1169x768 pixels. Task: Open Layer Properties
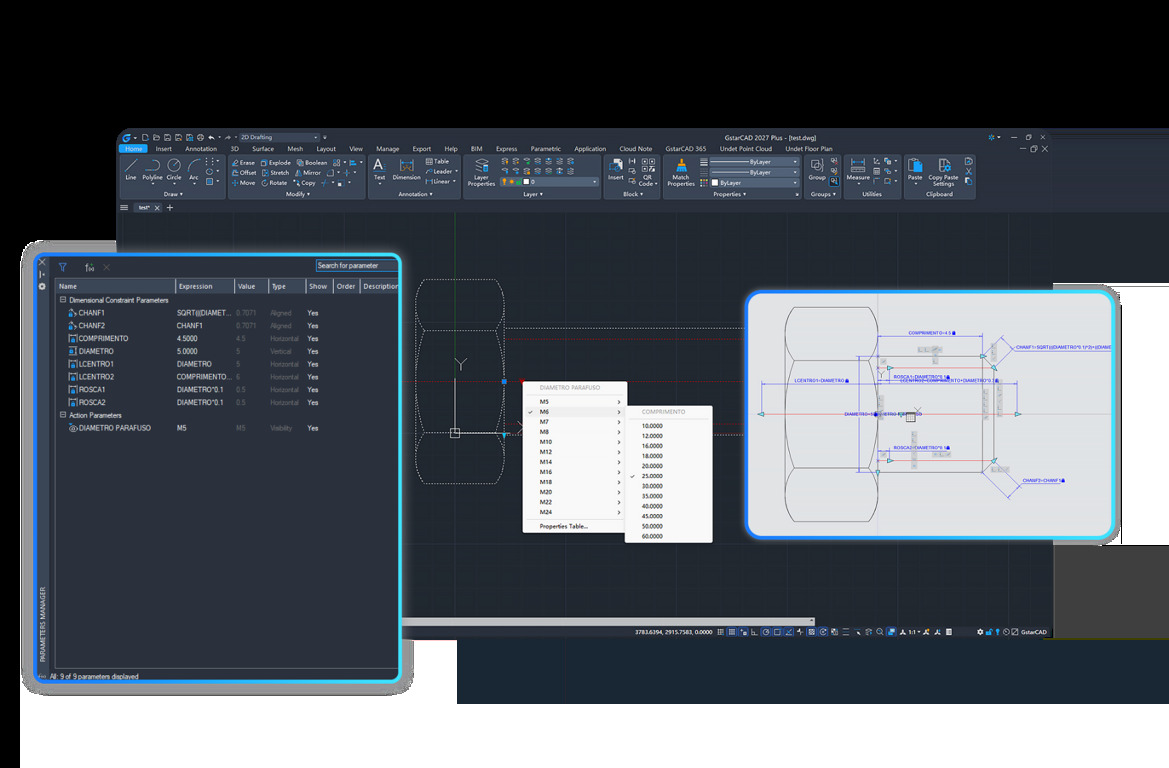click(x=482, y=172)
